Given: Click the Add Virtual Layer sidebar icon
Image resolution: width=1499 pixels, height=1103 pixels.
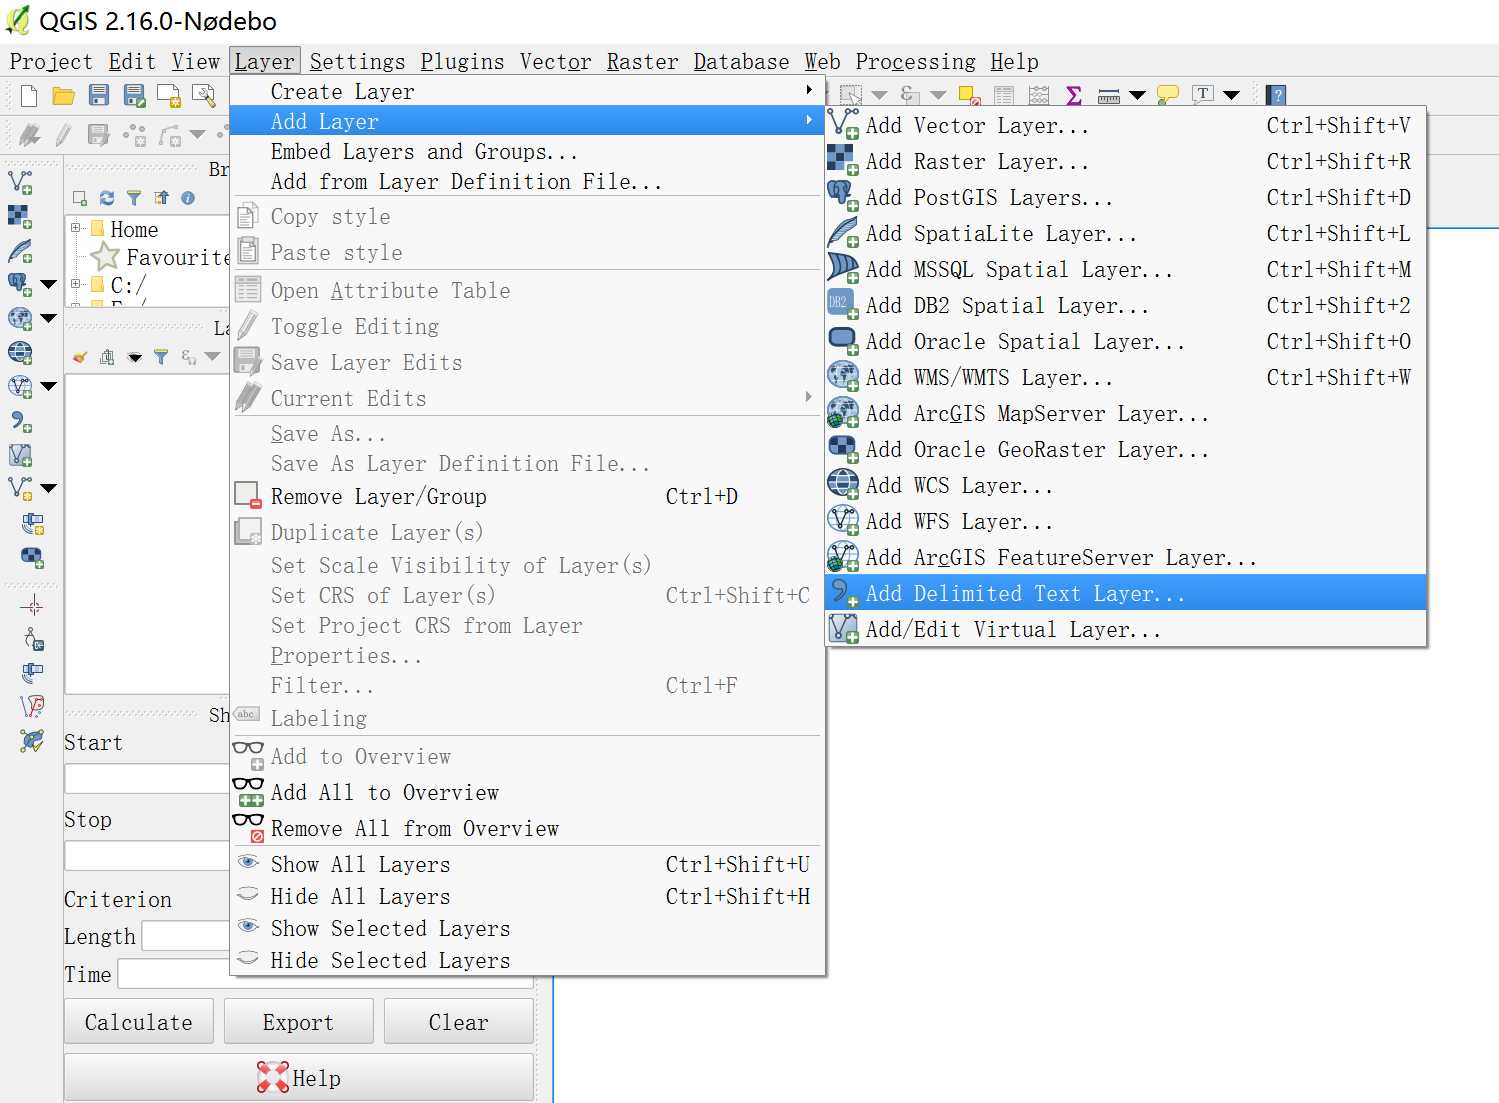Looking at the screenshot, I should (20, 455).
